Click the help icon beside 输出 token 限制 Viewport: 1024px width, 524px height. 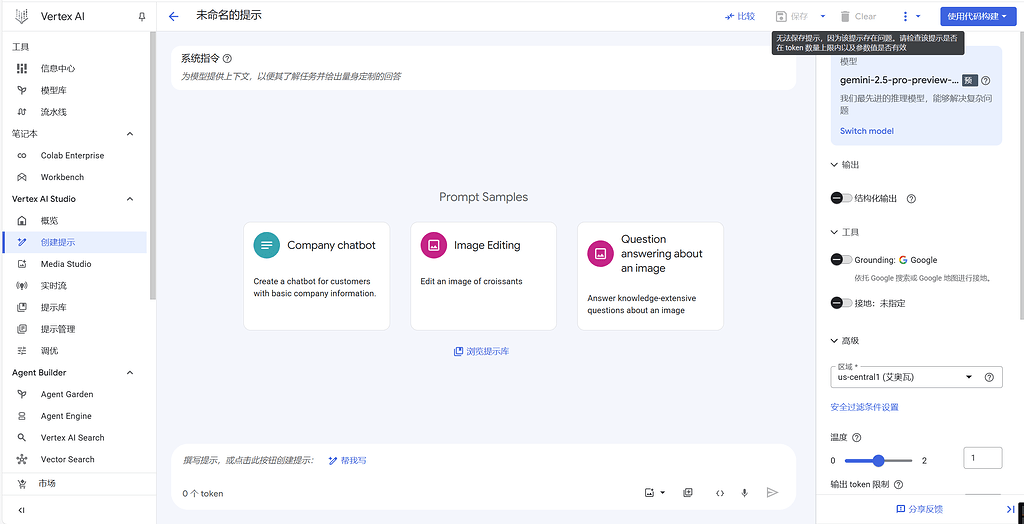click(x=899, y=485)
